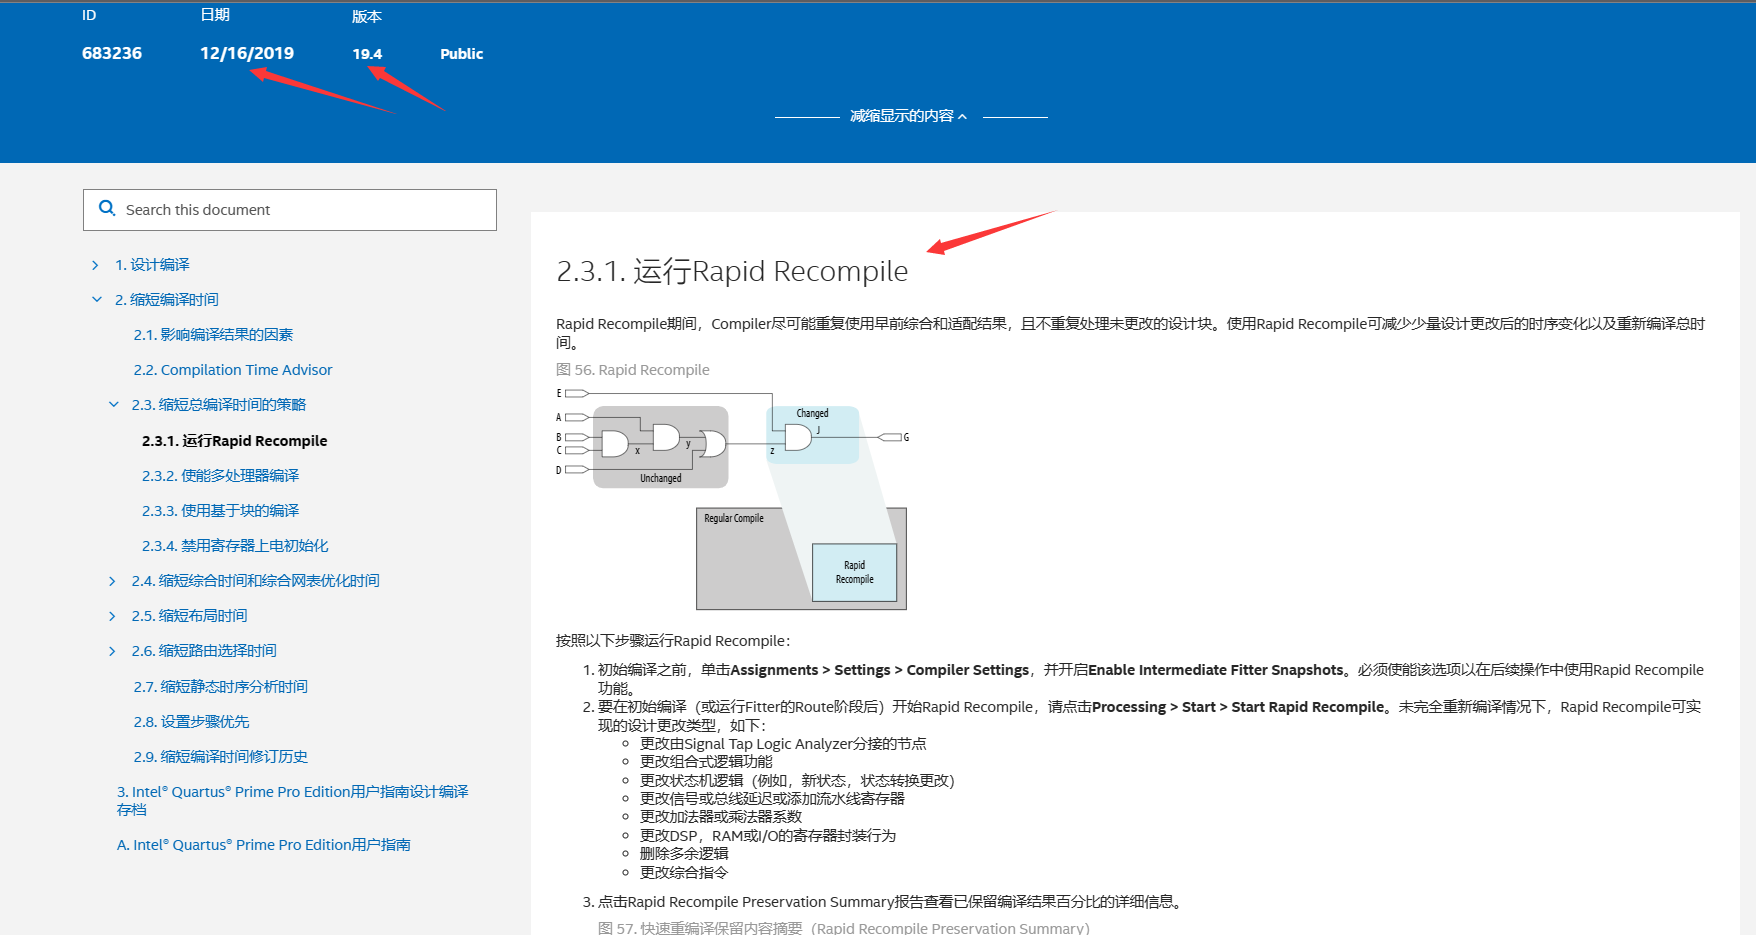The width and height of the screenshot is (1756, 935).
Task: Click the 图 57. 快速重编译保留内容摘要 caption
Action: coord(844,928)
